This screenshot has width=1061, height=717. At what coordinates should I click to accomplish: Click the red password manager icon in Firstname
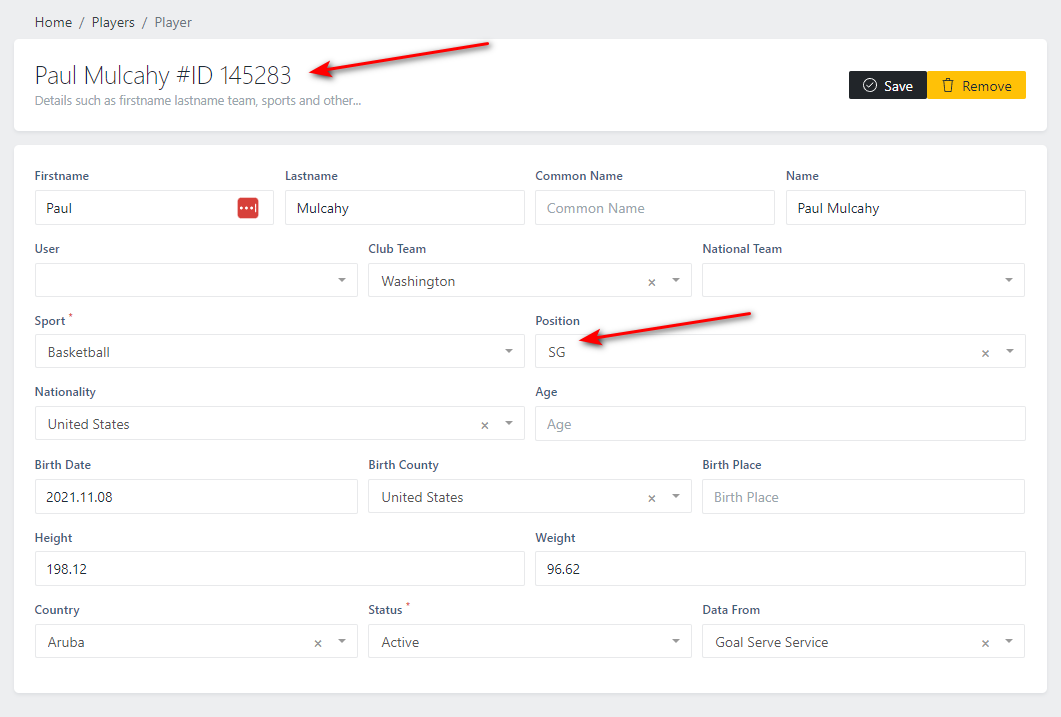coord(248,208)
